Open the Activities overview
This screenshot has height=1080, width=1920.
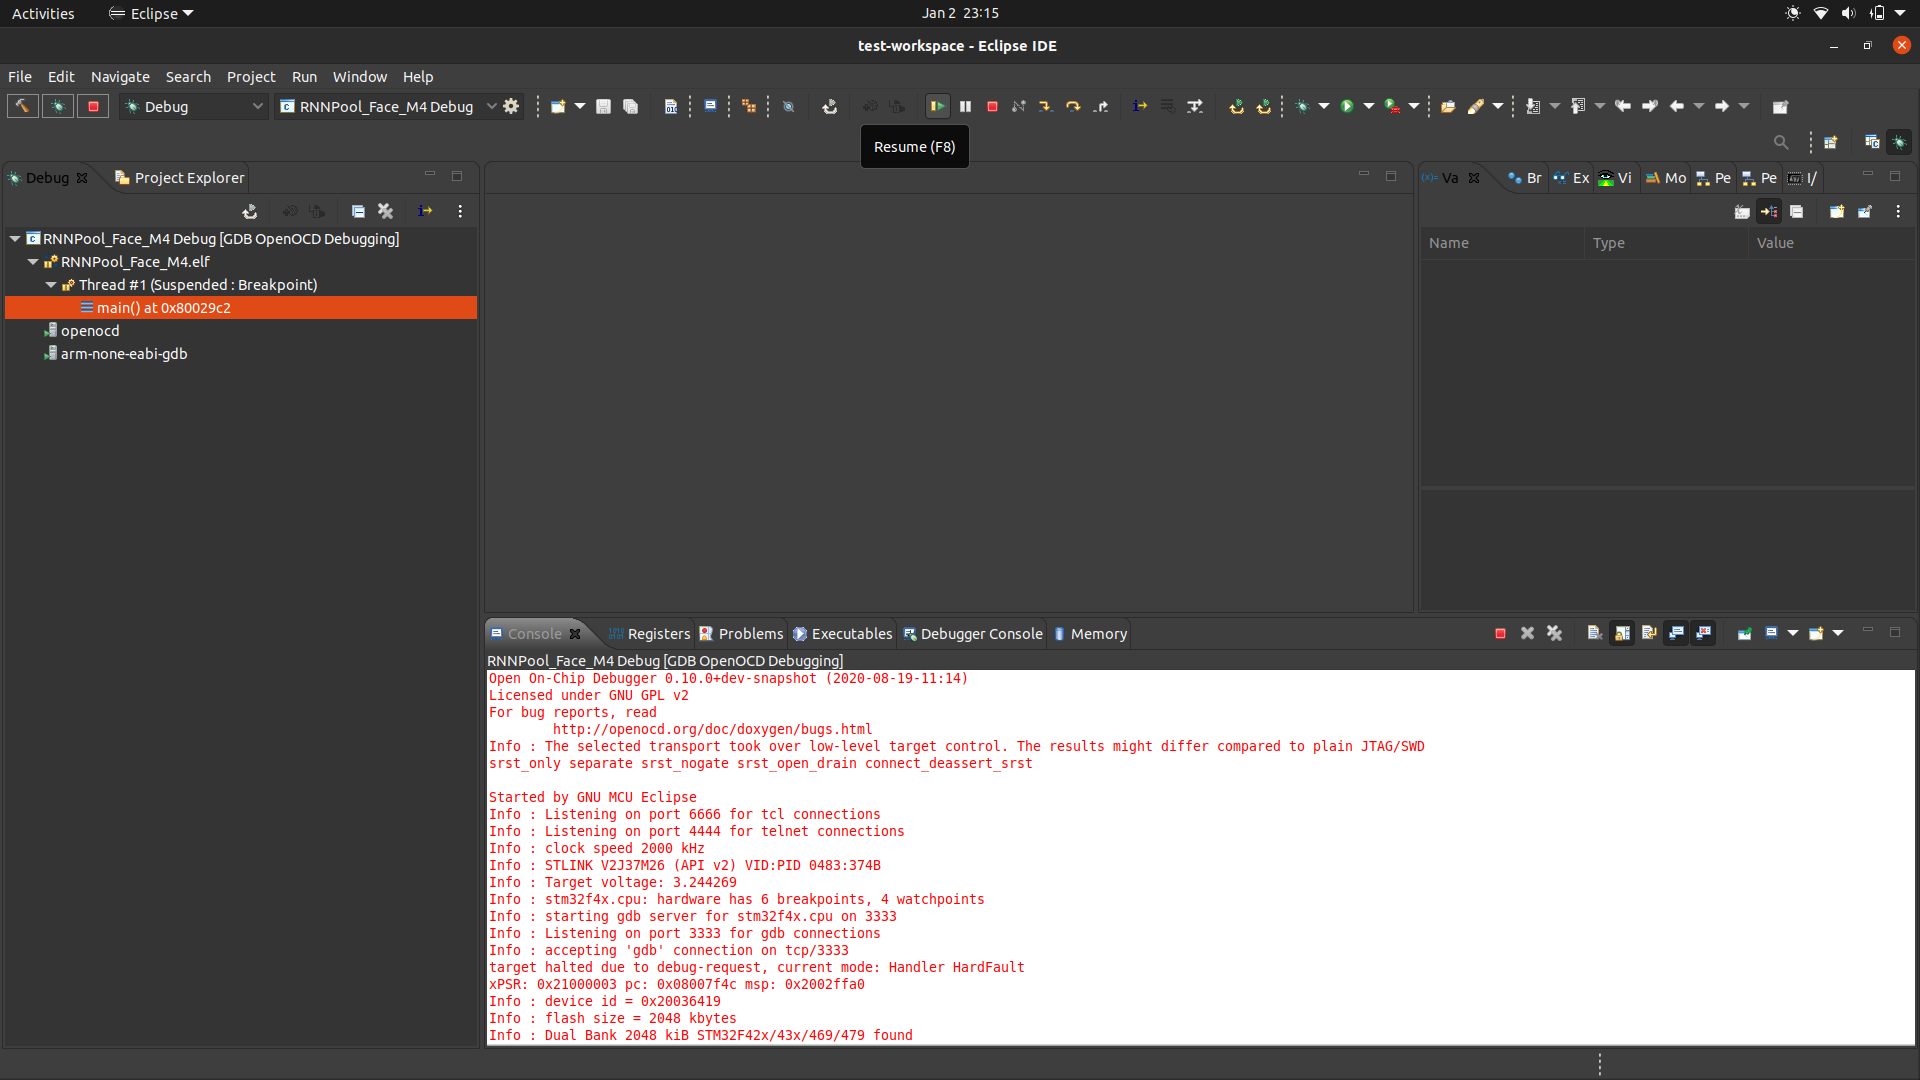(43, 13)
